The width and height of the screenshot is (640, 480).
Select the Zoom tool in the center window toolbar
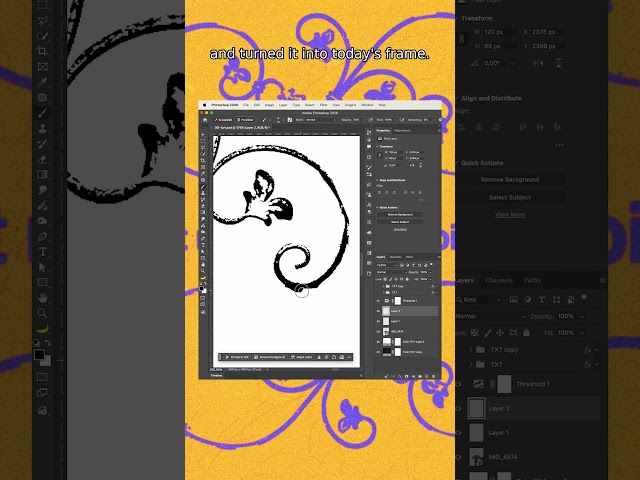tap(203, 271)
